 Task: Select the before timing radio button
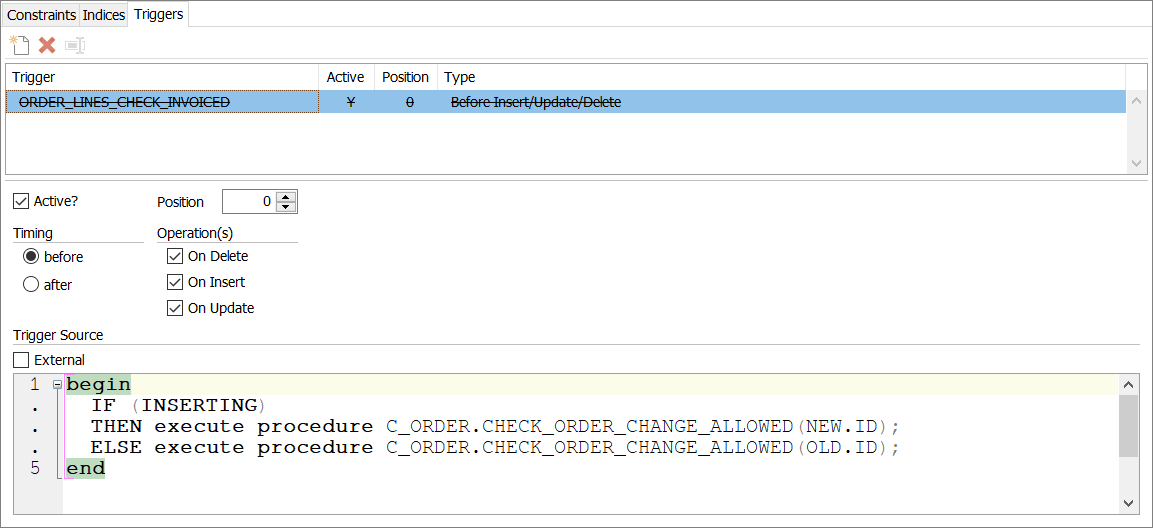click(x=31, y=257)
